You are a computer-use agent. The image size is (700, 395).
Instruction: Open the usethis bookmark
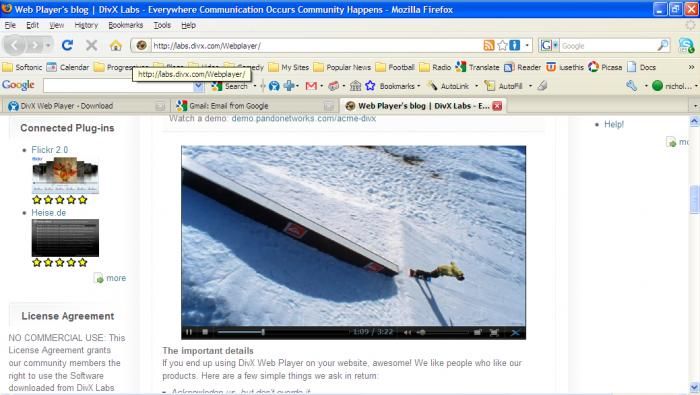click(565, 67)
